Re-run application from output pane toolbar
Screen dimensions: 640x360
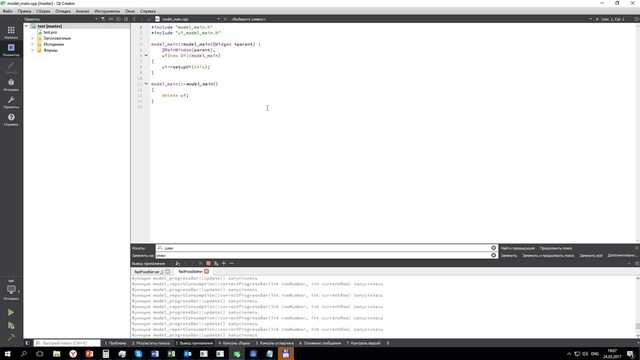tap(216, 263)
